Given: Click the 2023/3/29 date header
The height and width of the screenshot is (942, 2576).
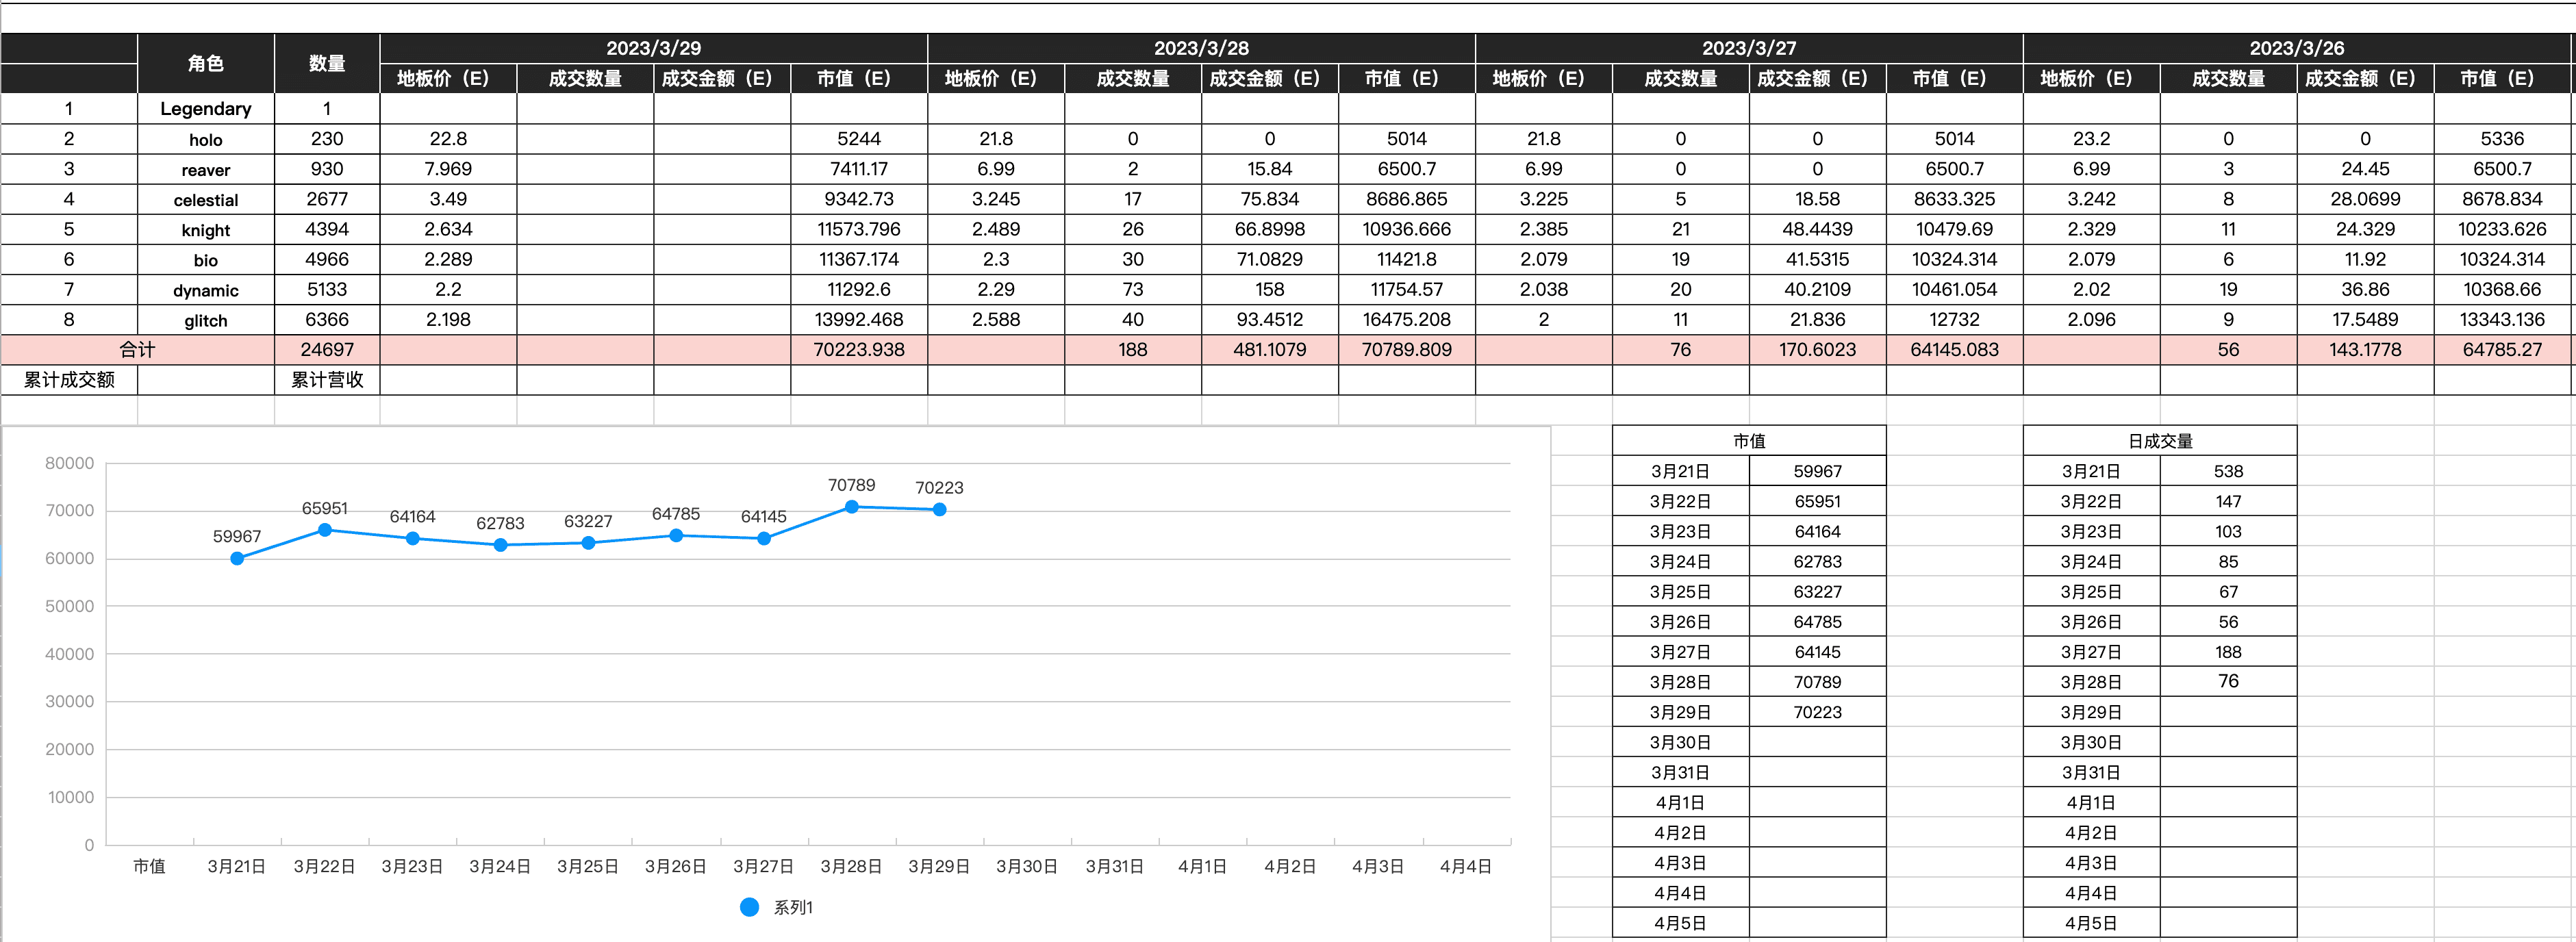Looking at the screenshot, I should [x=654, y=48].
